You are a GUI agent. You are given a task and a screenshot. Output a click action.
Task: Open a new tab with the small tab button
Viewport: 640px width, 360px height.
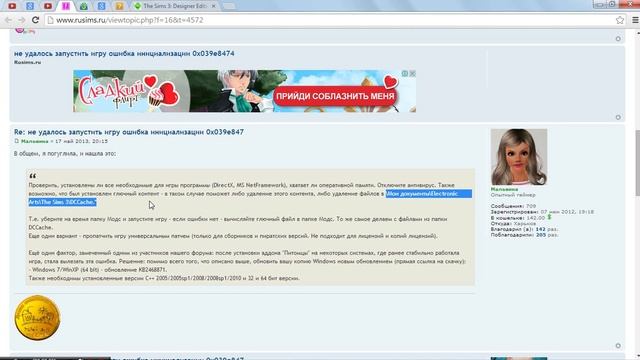pos(229,6)
